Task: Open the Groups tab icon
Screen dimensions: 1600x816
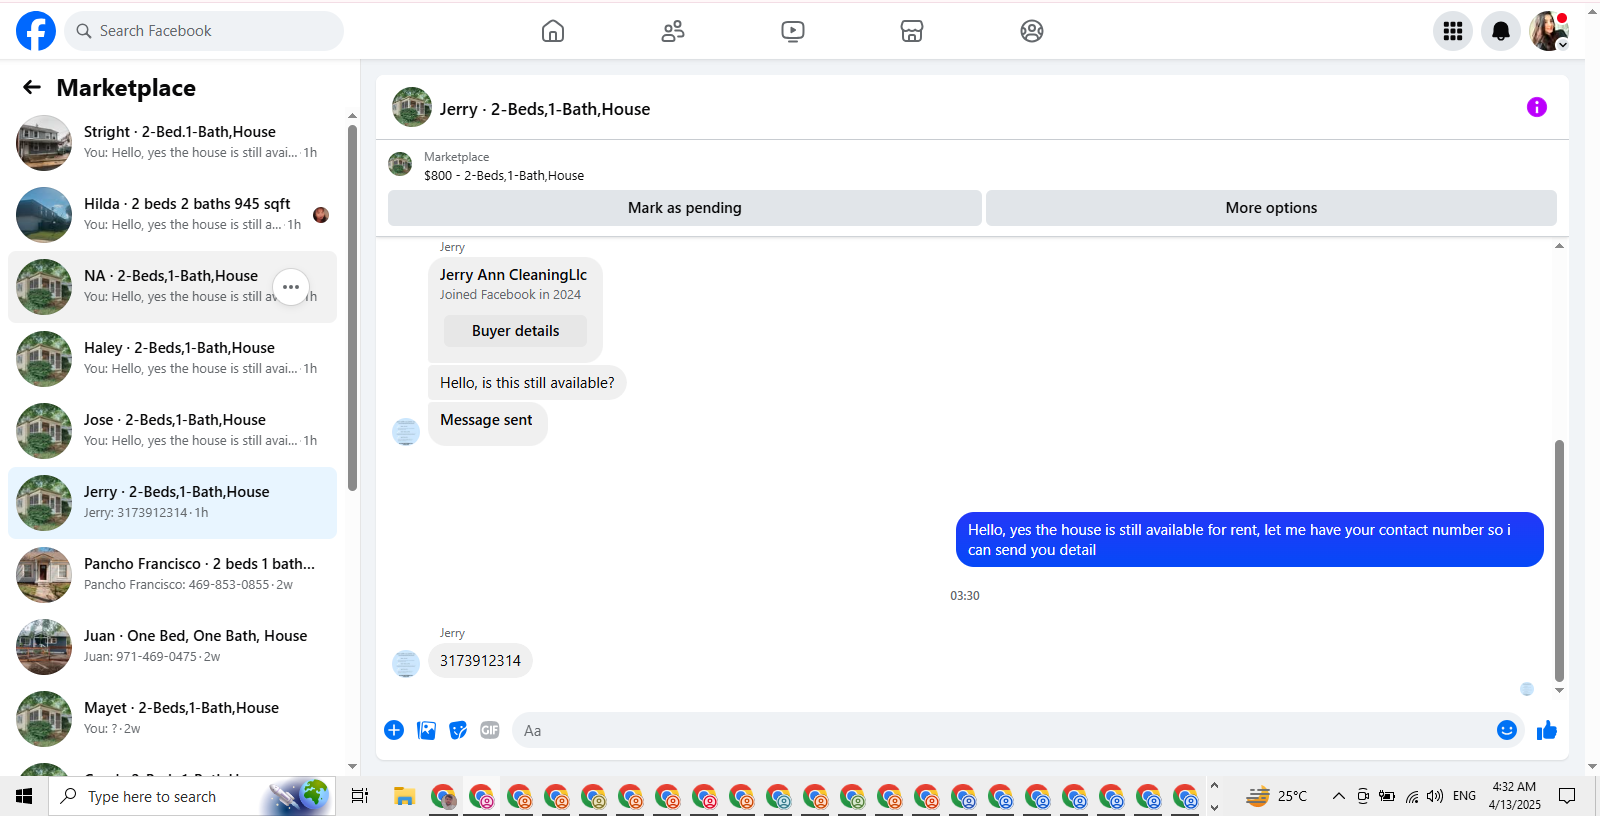Action: click(1032, 31)
